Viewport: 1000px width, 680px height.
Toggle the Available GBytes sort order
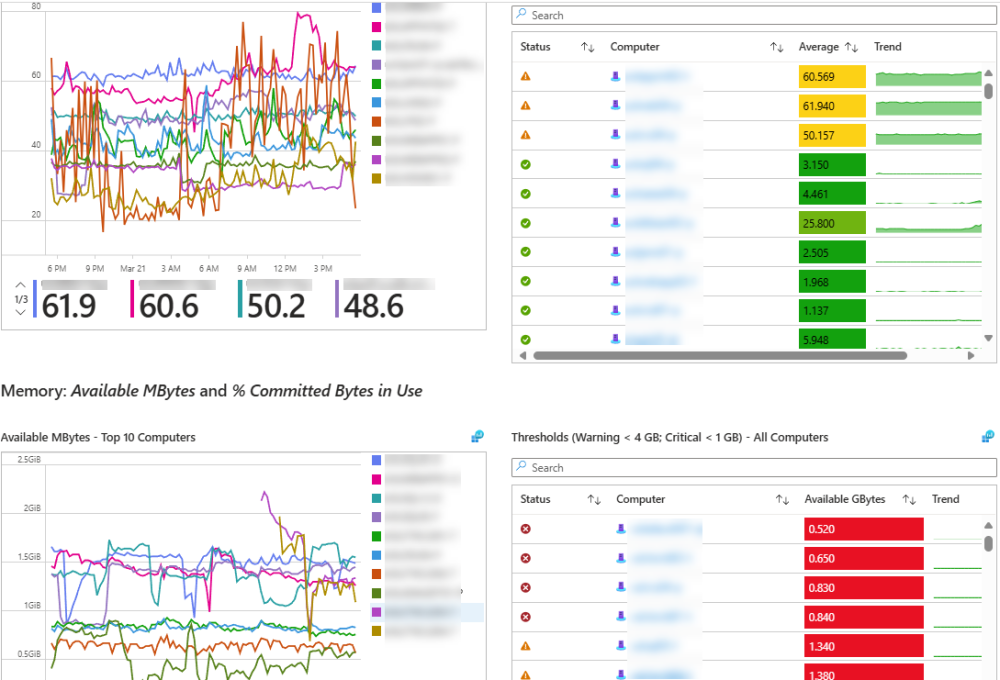coord(909,499)
